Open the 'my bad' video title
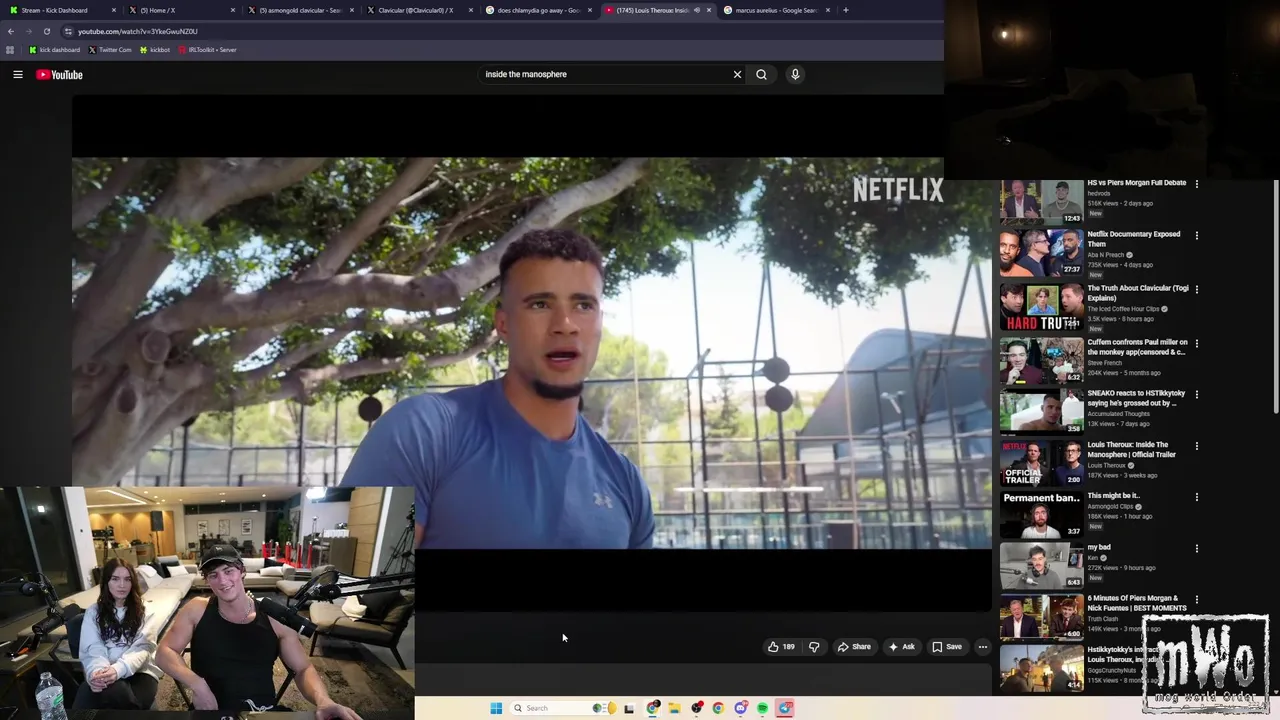This screenshot has width=1280, height=720. [x=1099, y=547]
